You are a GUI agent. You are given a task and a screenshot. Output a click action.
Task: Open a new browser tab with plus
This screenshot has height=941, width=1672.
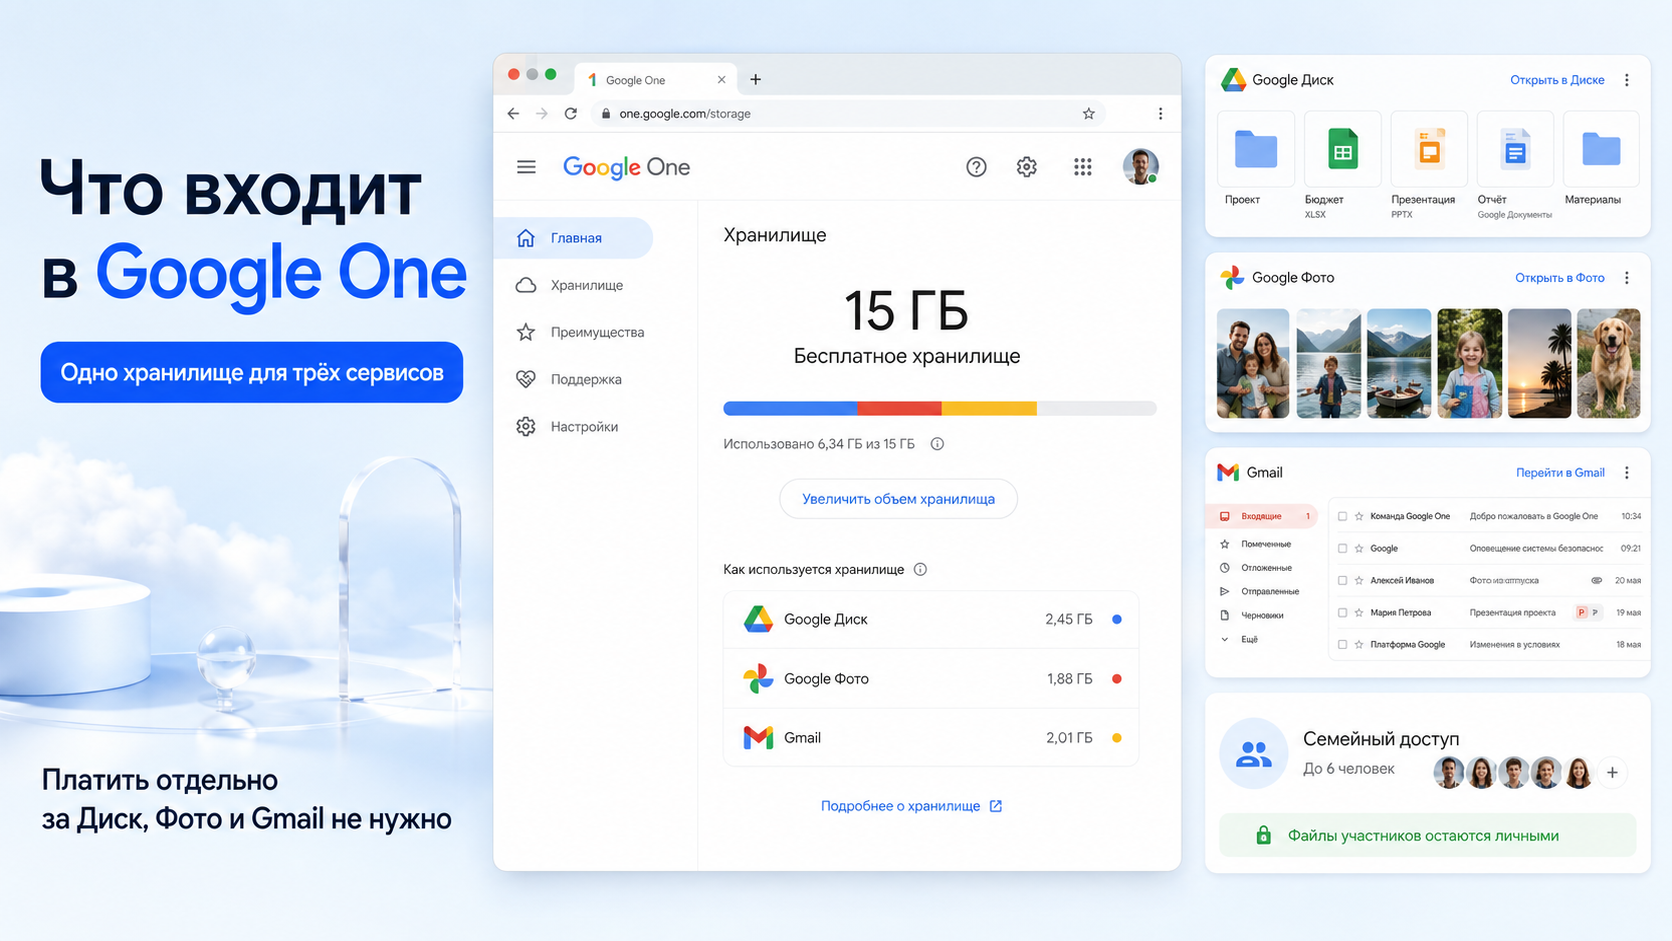(756, 80)
